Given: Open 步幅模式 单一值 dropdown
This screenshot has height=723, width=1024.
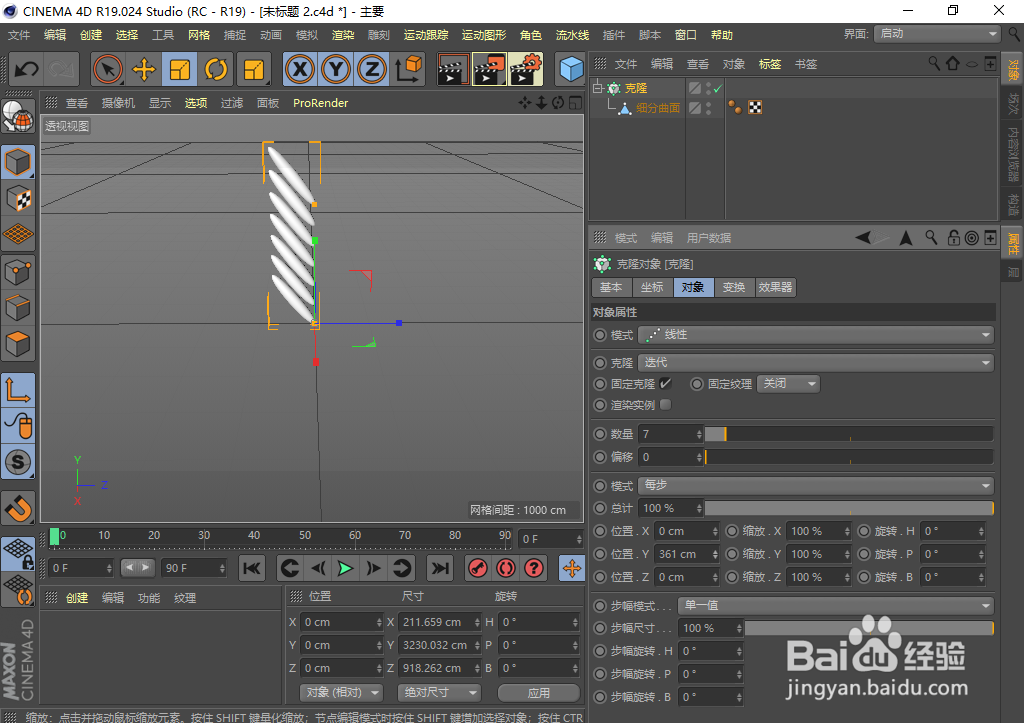Looking at the screenshot, I should tap(836, 606).
